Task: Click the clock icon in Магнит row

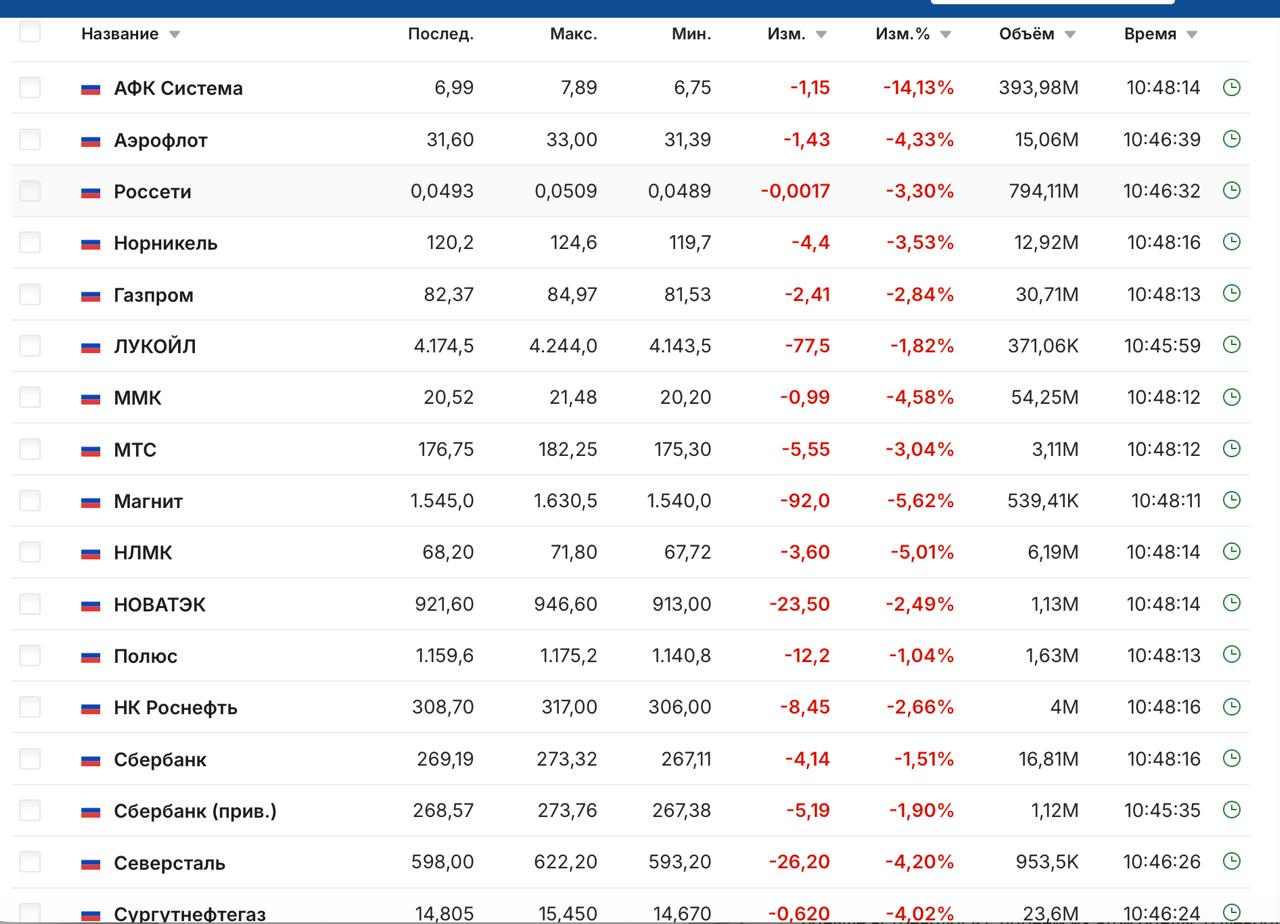Action: [1231, 500]
